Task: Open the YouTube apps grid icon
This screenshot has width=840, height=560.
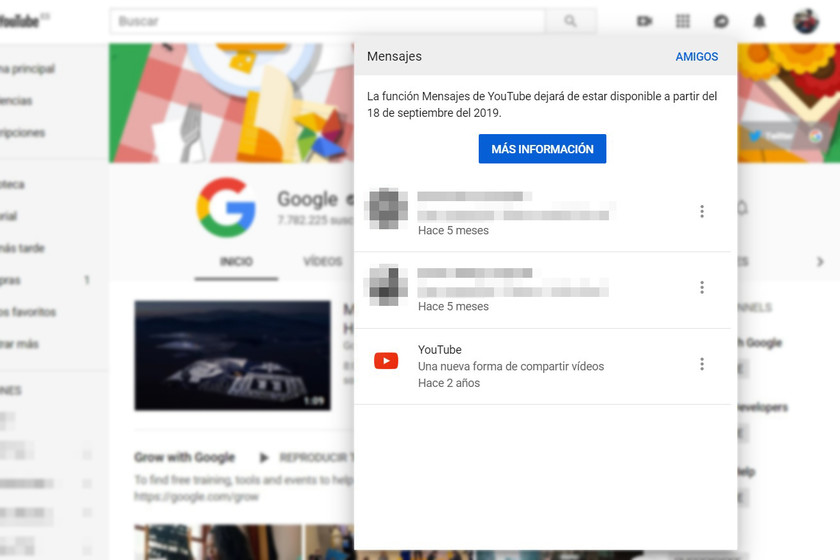Action: tap(682, 21)
